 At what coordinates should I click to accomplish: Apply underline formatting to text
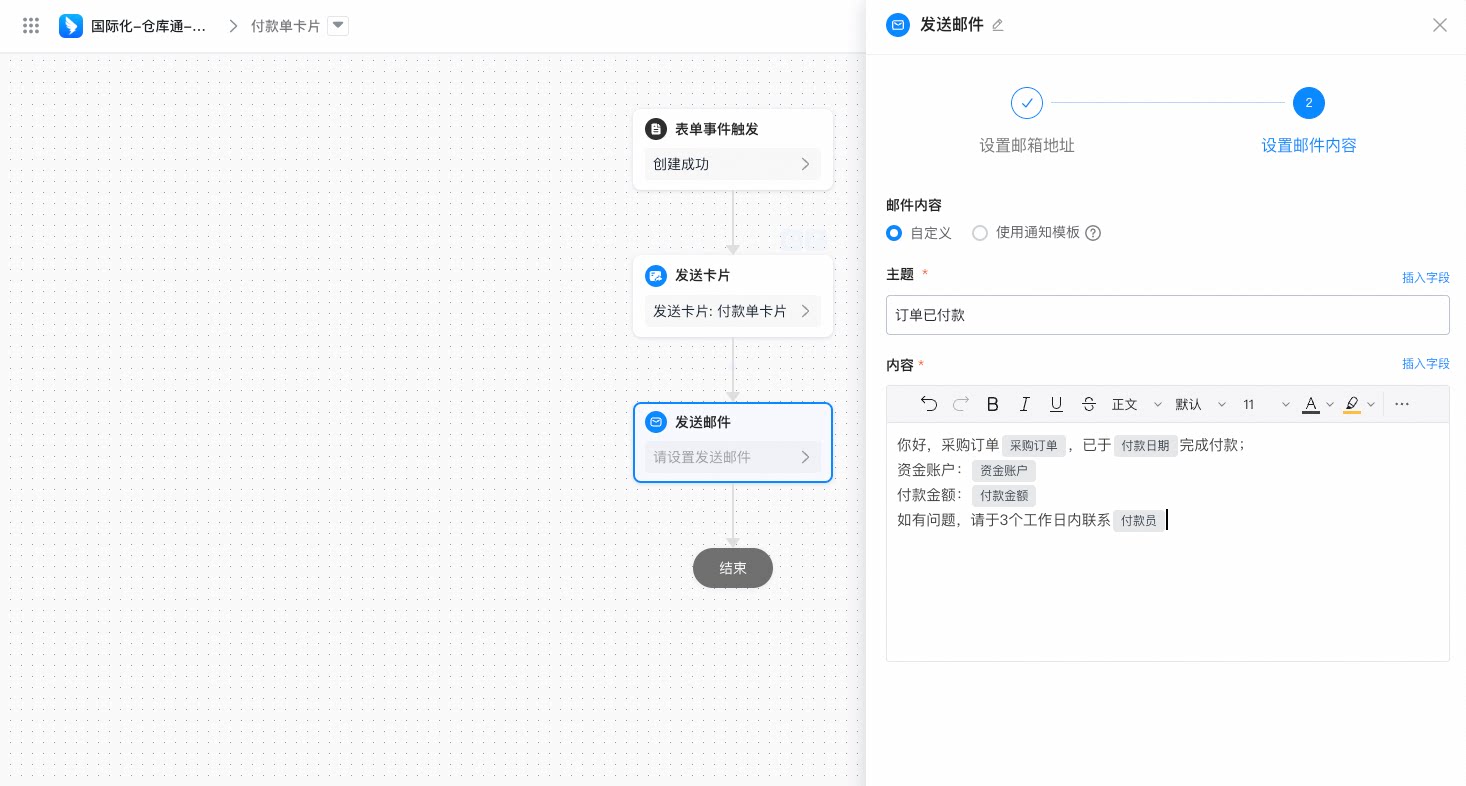point(1056,404)
